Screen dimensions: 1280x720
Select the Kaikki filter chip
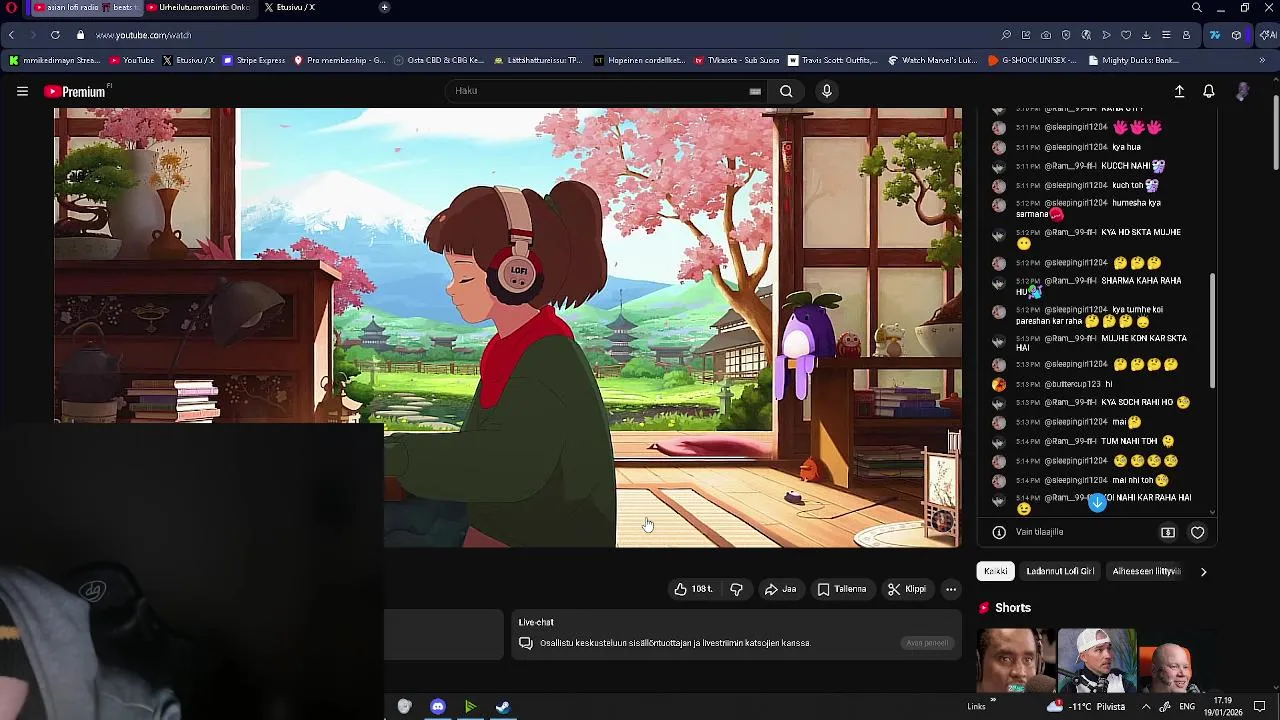point(995,571)
